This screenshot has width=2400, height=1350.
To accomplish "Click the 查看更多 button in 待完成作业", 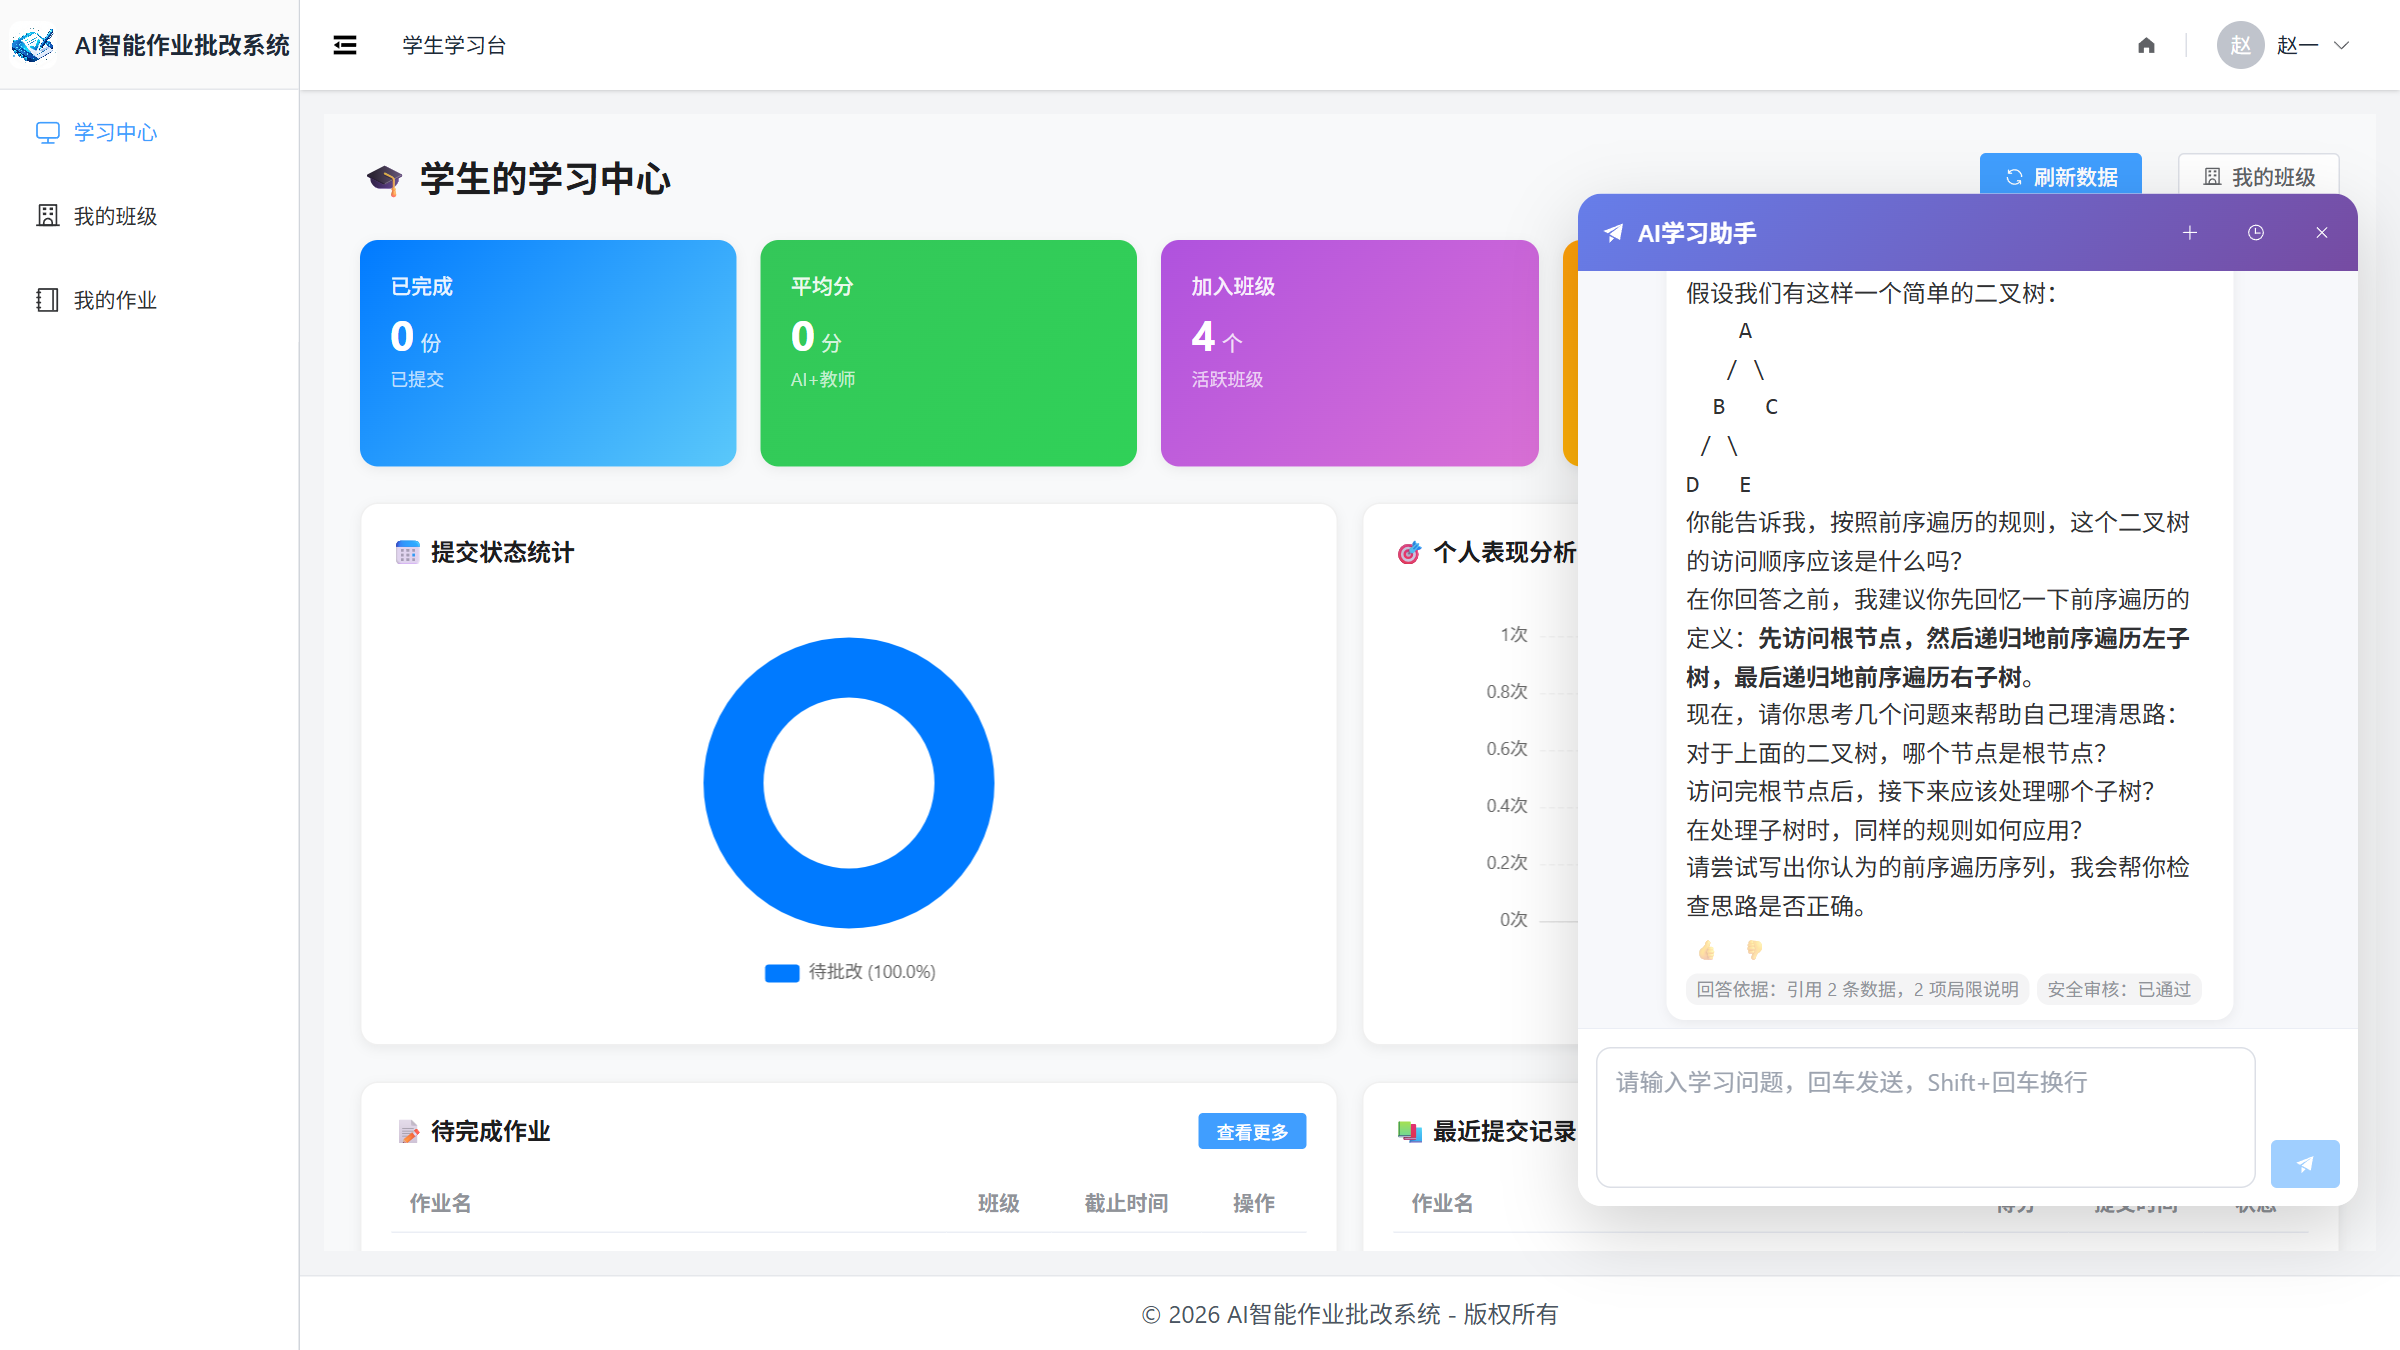I will coord(1252,1131).
